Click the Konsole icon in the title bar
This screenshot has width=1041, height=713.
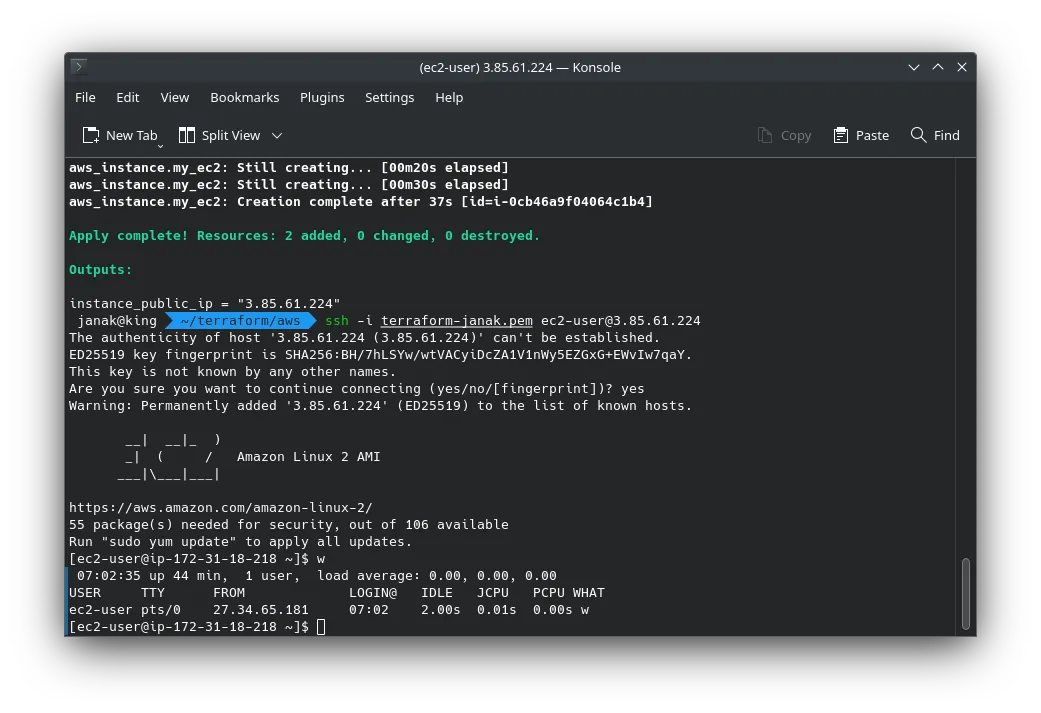[77, 67]
